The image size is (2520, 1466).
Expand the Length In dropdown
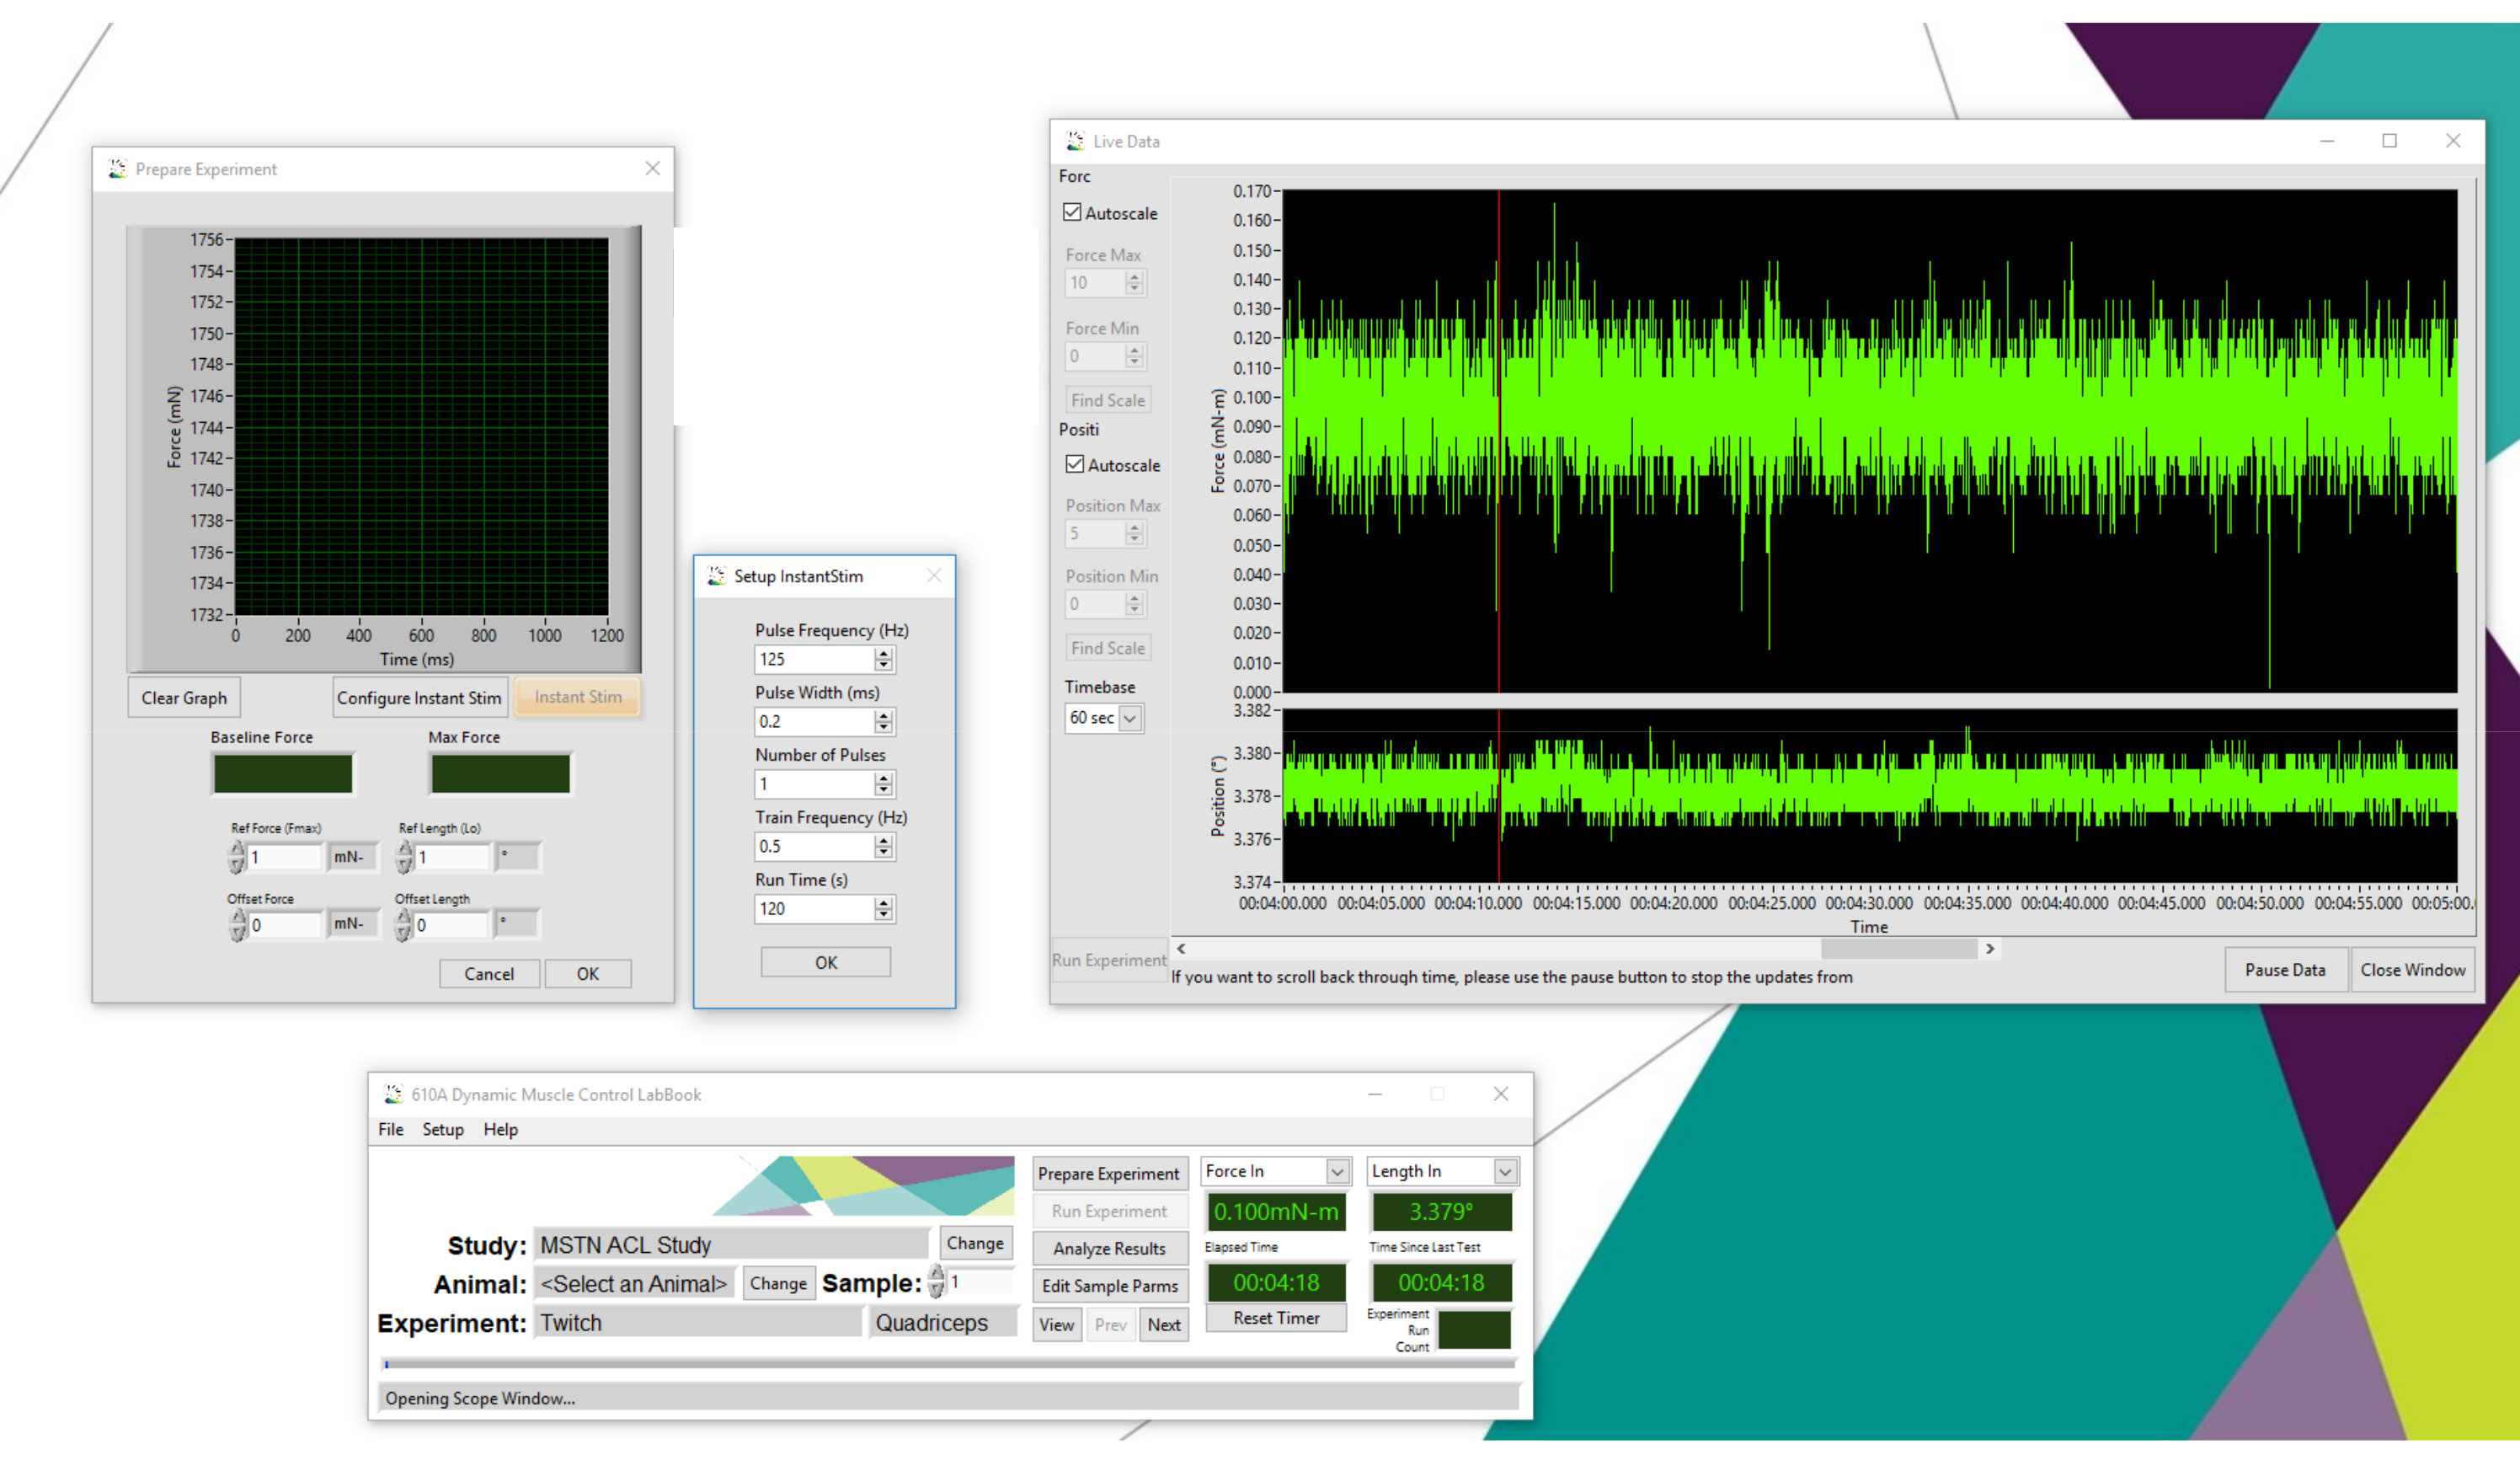click(x=1504, y=1171)
